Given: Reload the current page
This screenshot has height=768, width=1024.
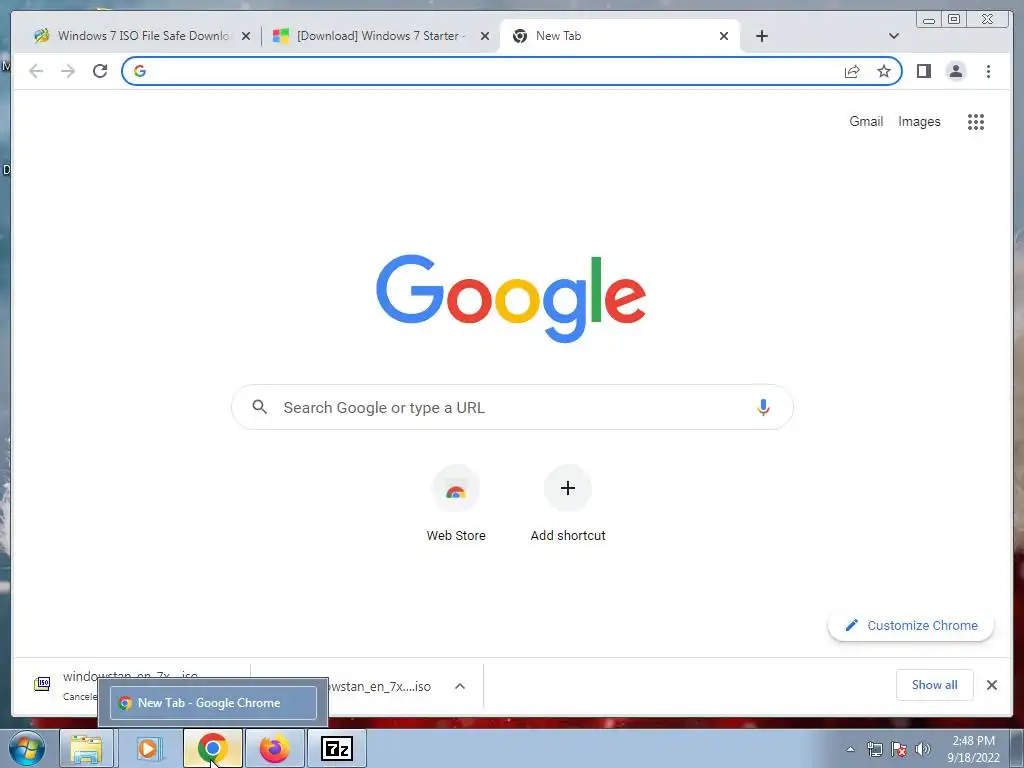Looking at the screenshot, I should pos(100,71).
